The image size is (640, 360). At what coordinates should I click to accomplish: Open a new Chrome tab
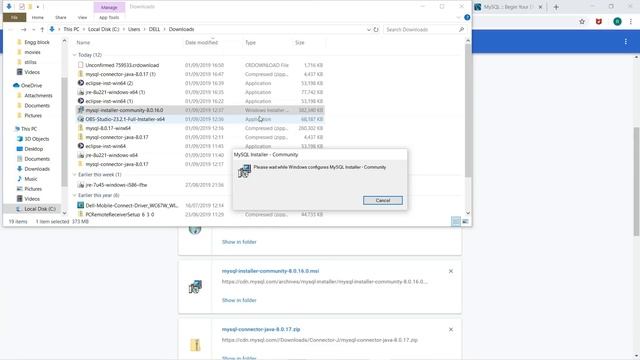coord(556,7)
